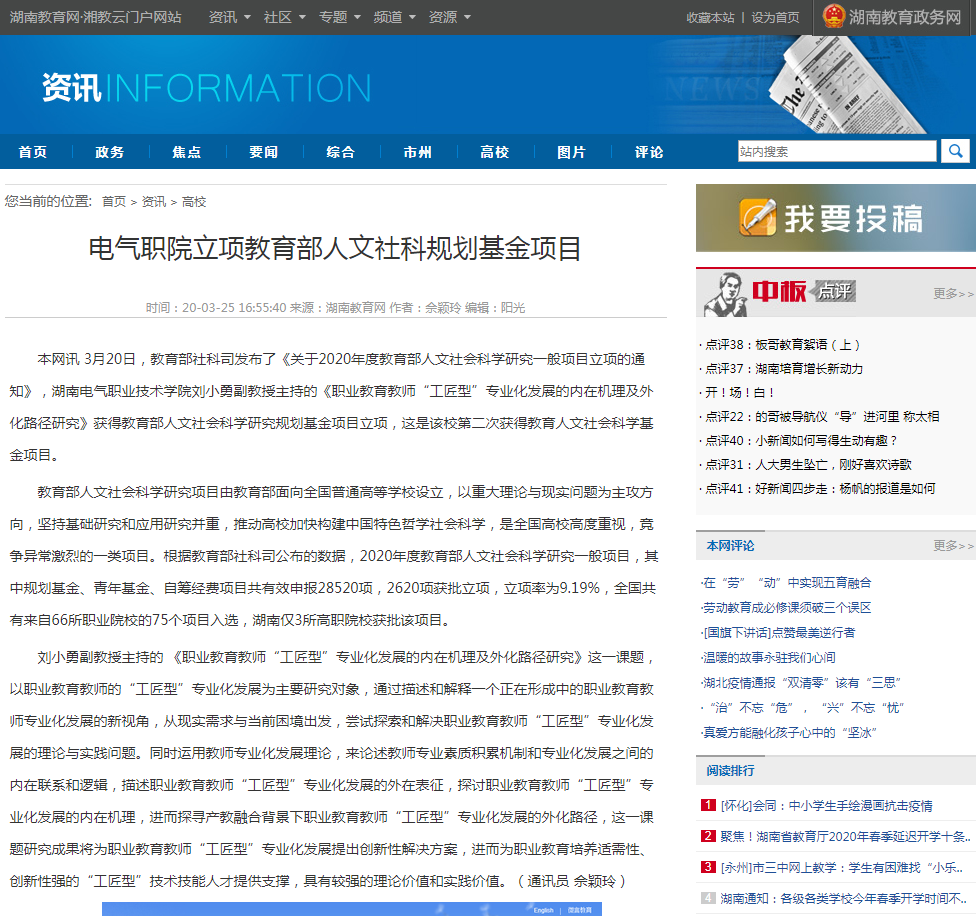
Task: Open 温暖的故事永驻我们心间 link
Action: tap(768, 658)
